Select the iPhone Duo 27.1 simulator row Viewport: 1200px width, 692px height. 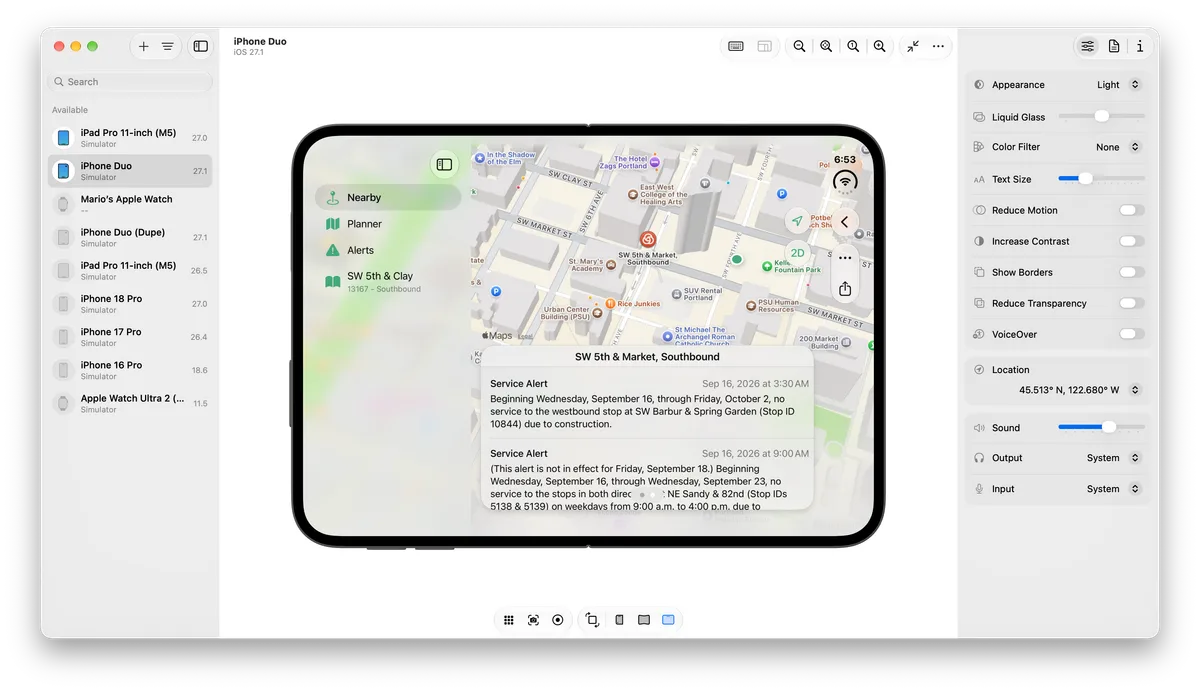[130, 171]
